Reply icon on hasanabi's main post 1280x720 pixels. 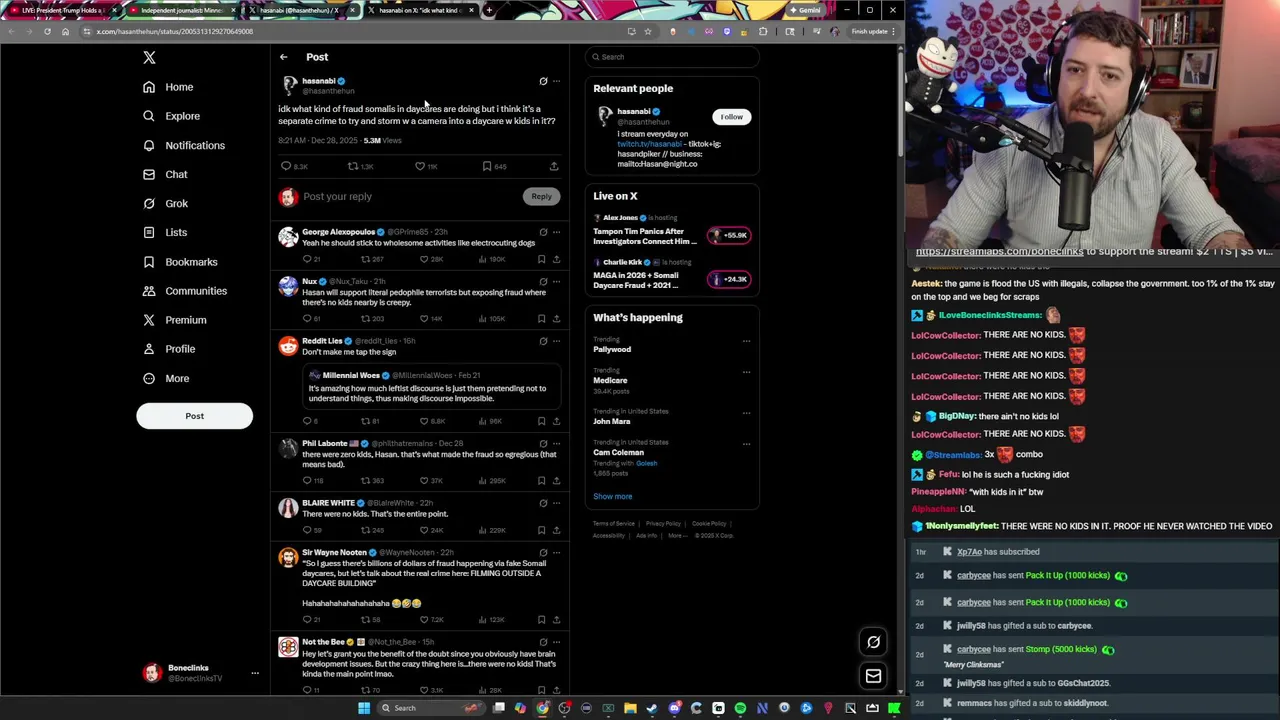(x=286, y=166)
